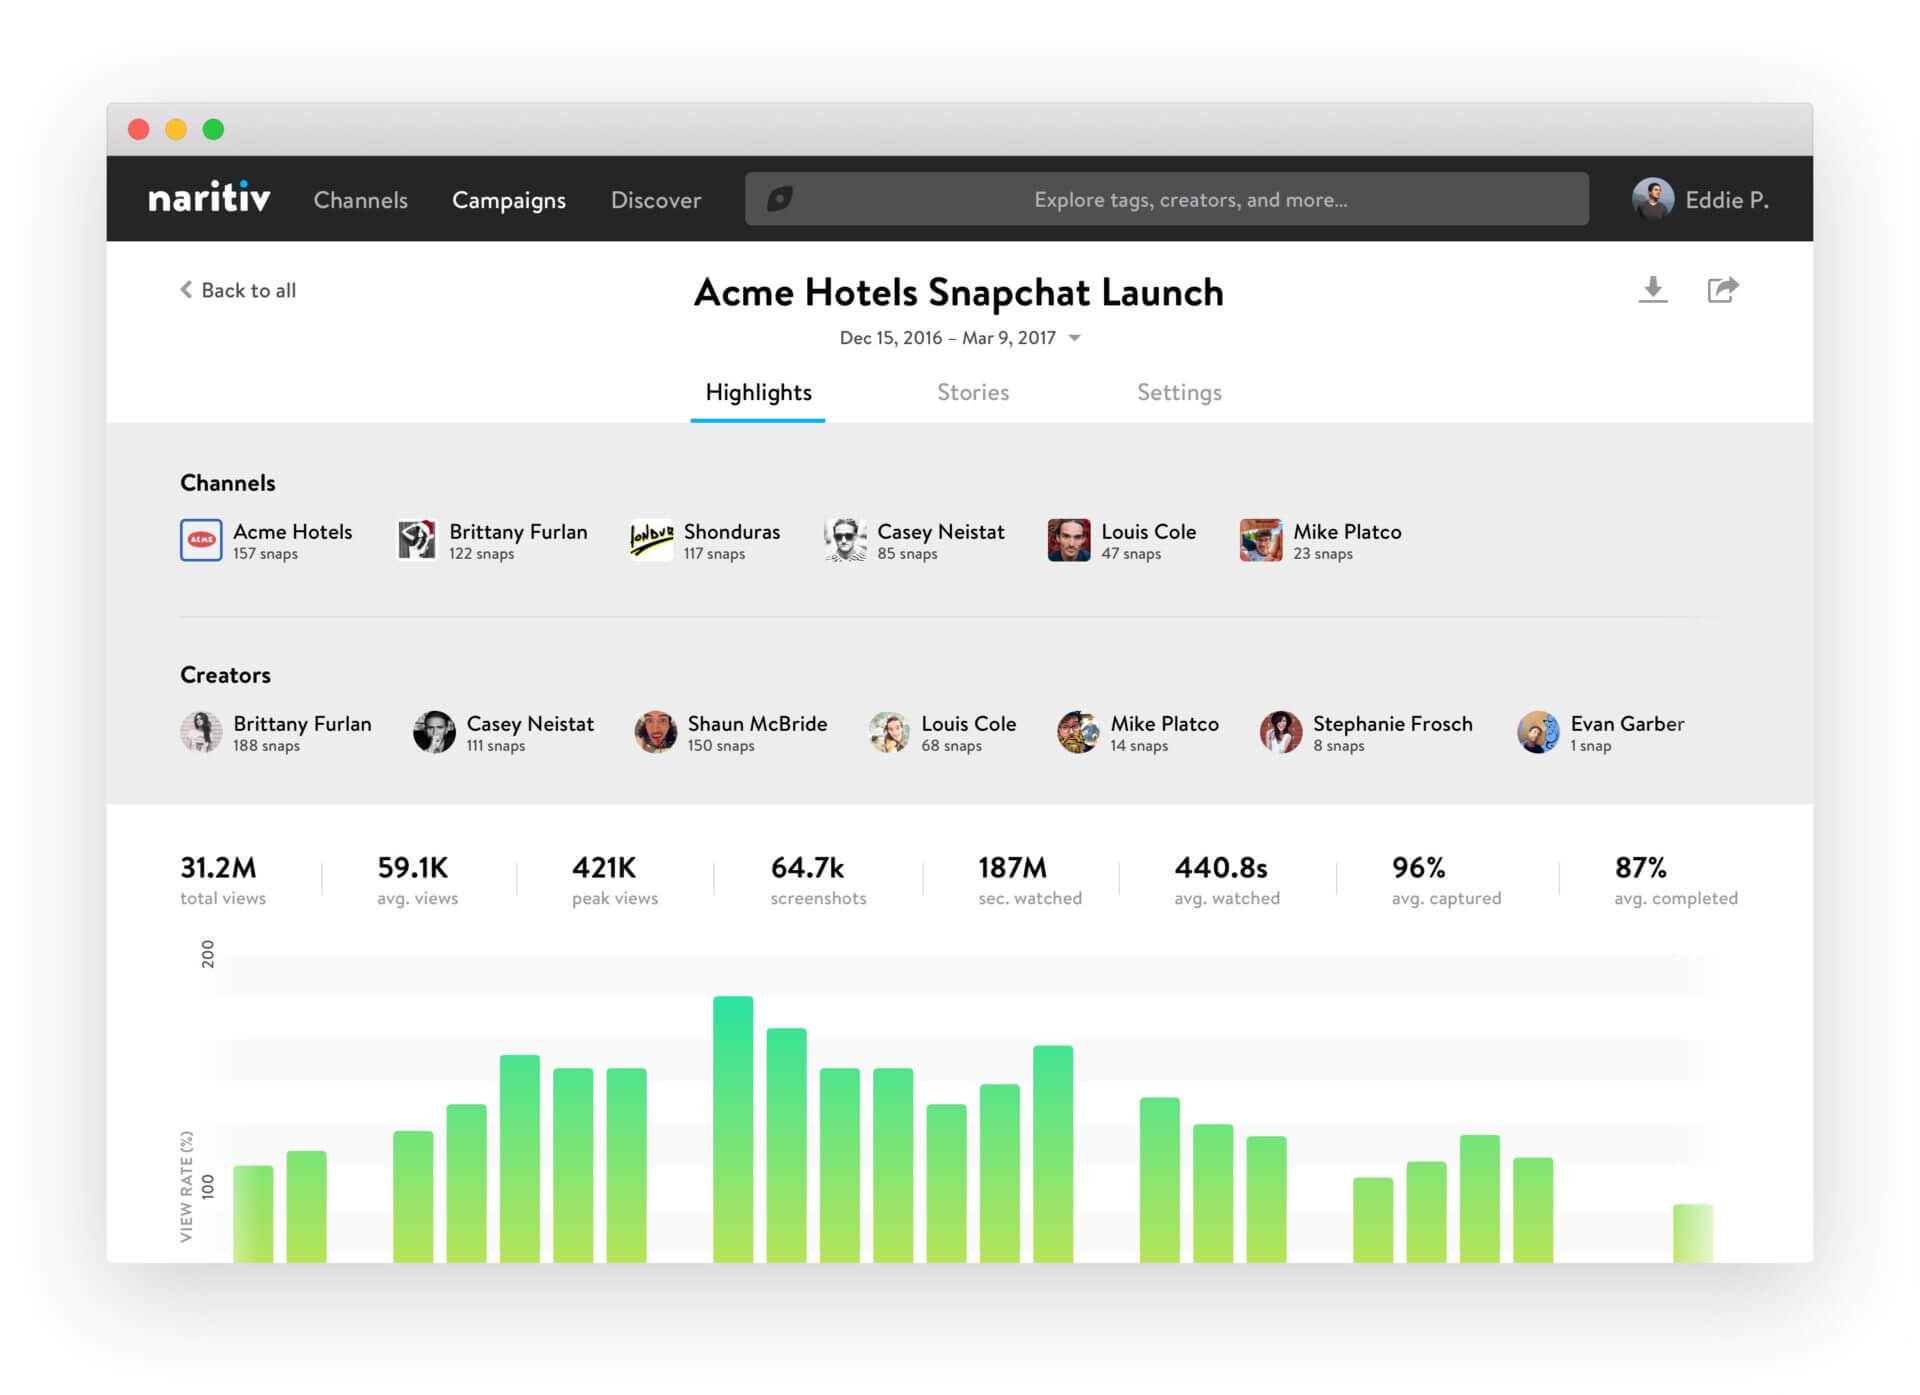Click the 64.7k screenshots stat
1920x1395 pixels.
point(818,880)
